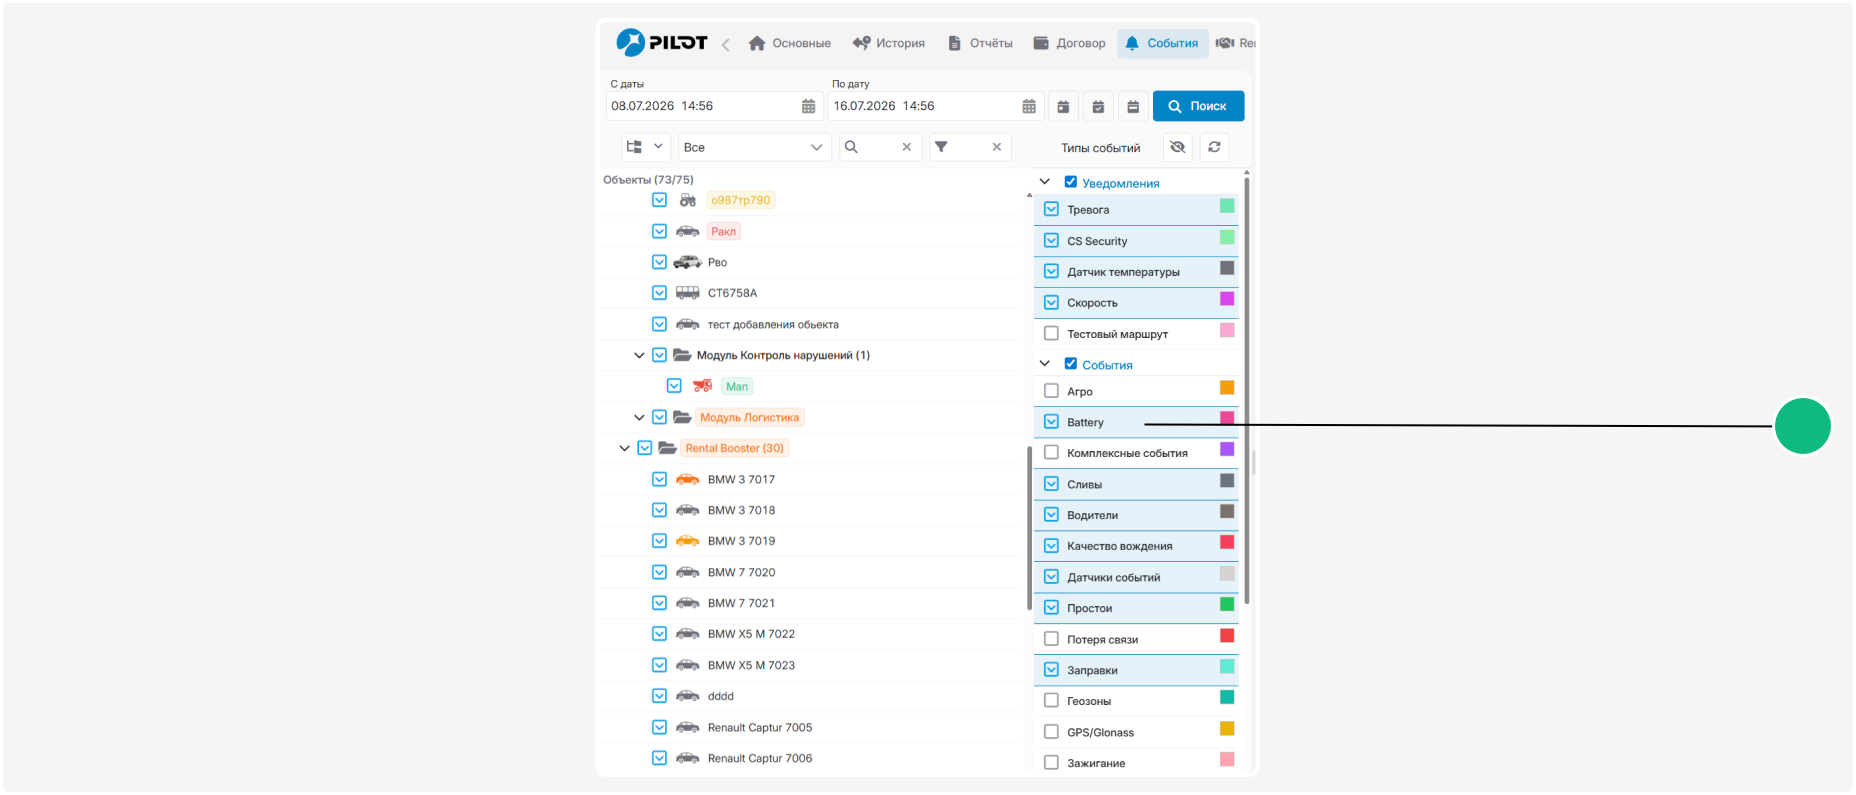Clear the filter field with the X
The width and height of the screenshot is (1856, 795).
click(997, 147)
